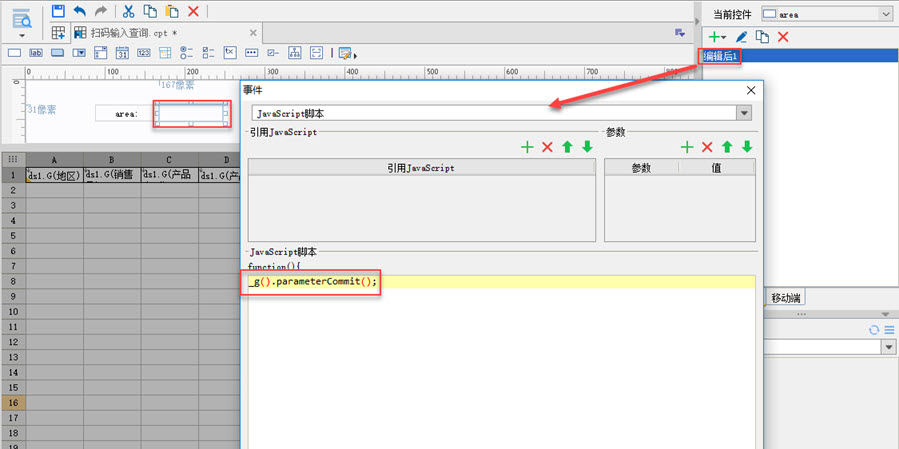Click the paste clipboard icon
This screenshot has height=449, width=899.
pos(171,10)
